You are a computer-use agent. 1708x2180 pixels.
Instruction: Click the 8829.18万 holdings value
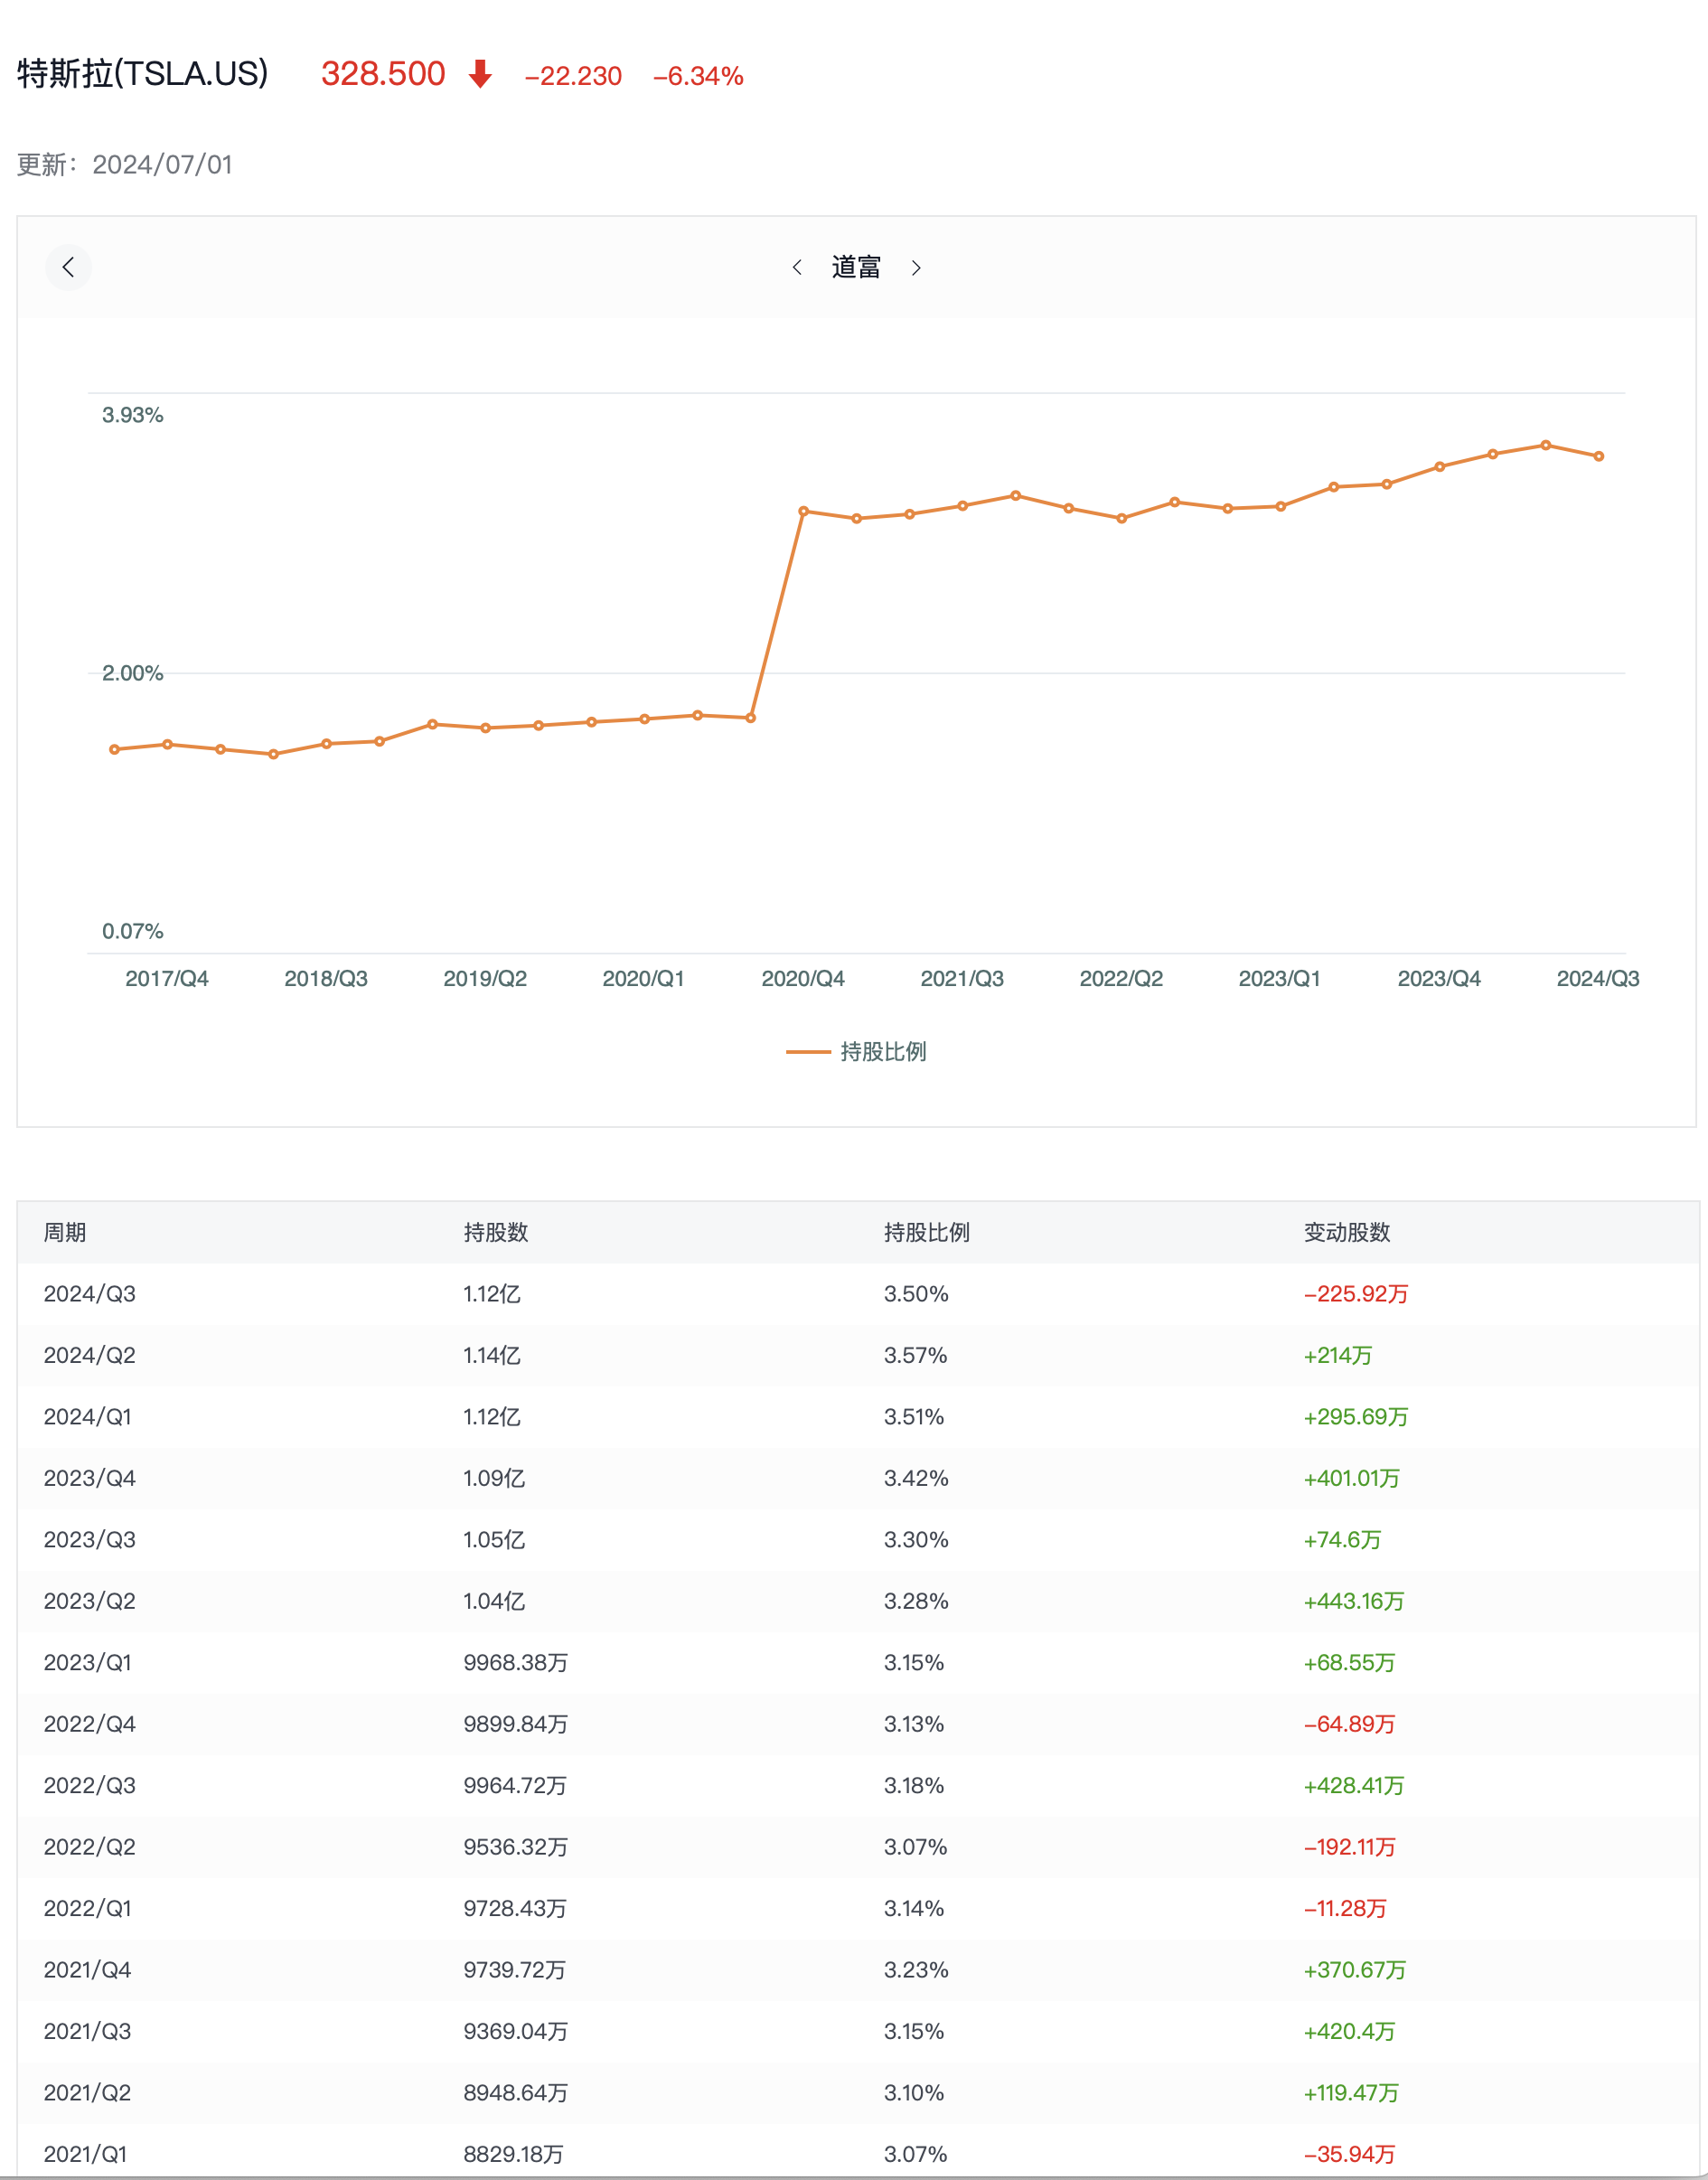pyautogui.click(x=514, y=2155)
